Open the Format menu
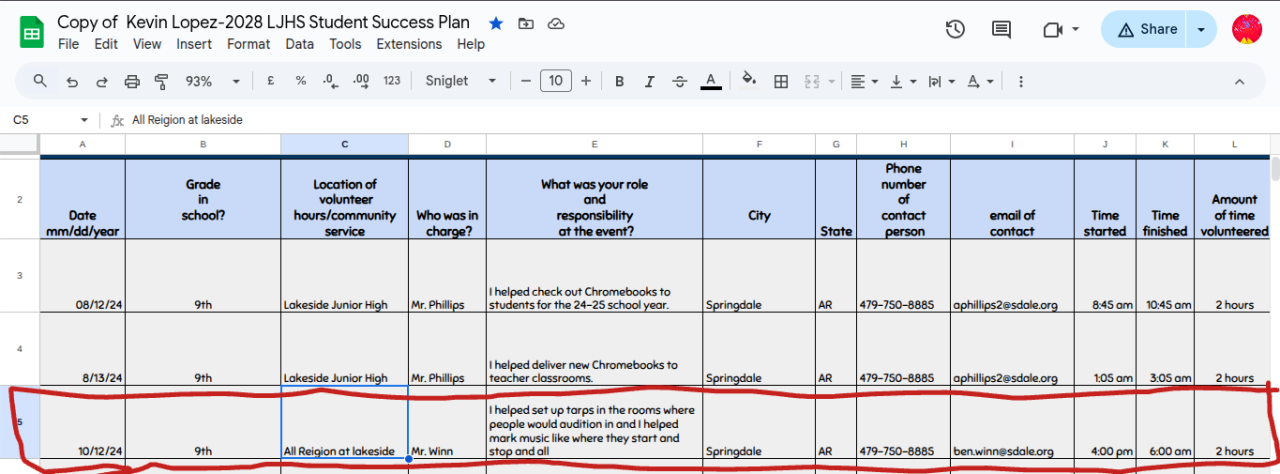The image size is (1280, 474). pos(248,44)
